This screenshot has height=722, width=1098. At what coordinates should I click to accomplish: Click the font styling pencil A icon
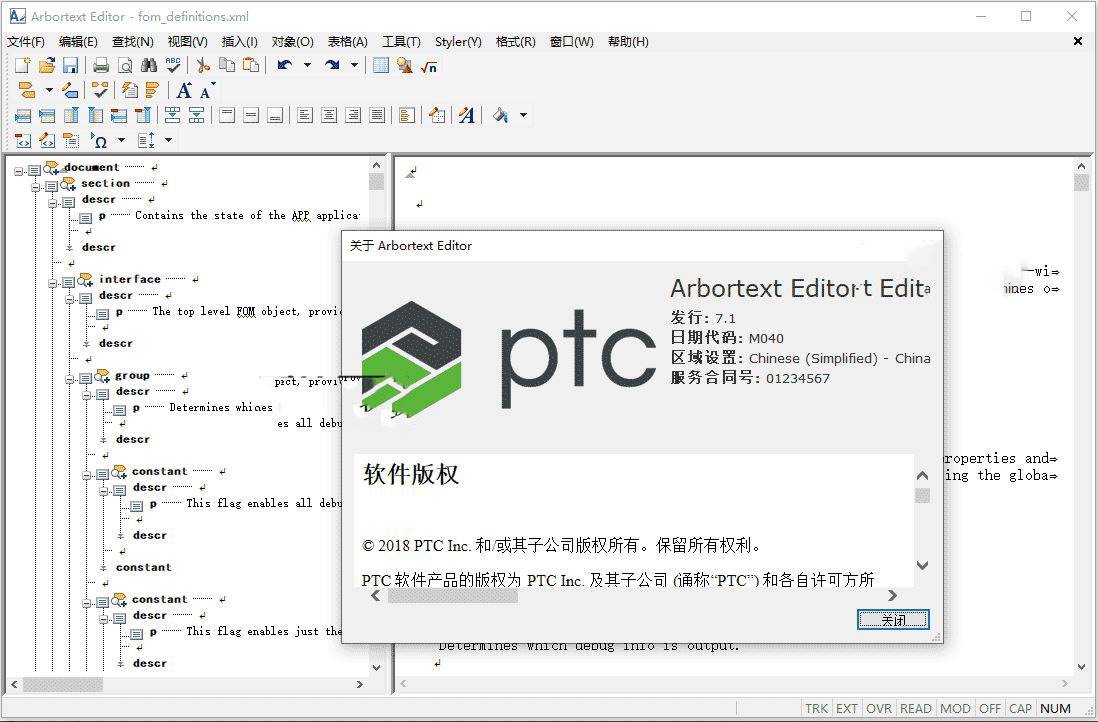pyautogui.click(x=466, y=115)
